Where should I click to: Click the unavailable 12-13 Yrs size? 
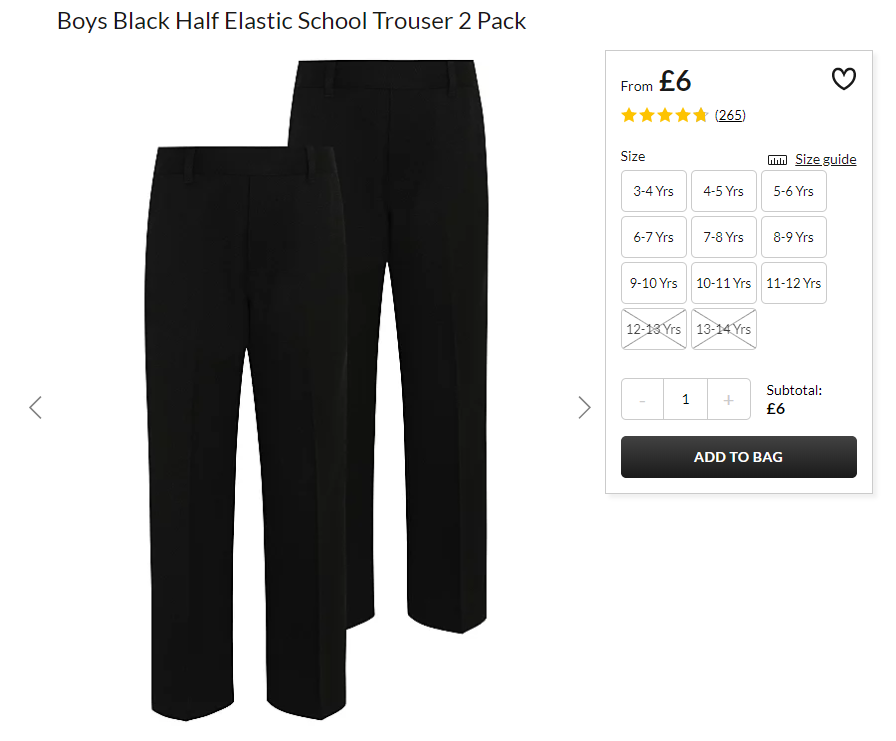(x=654, y=329)
